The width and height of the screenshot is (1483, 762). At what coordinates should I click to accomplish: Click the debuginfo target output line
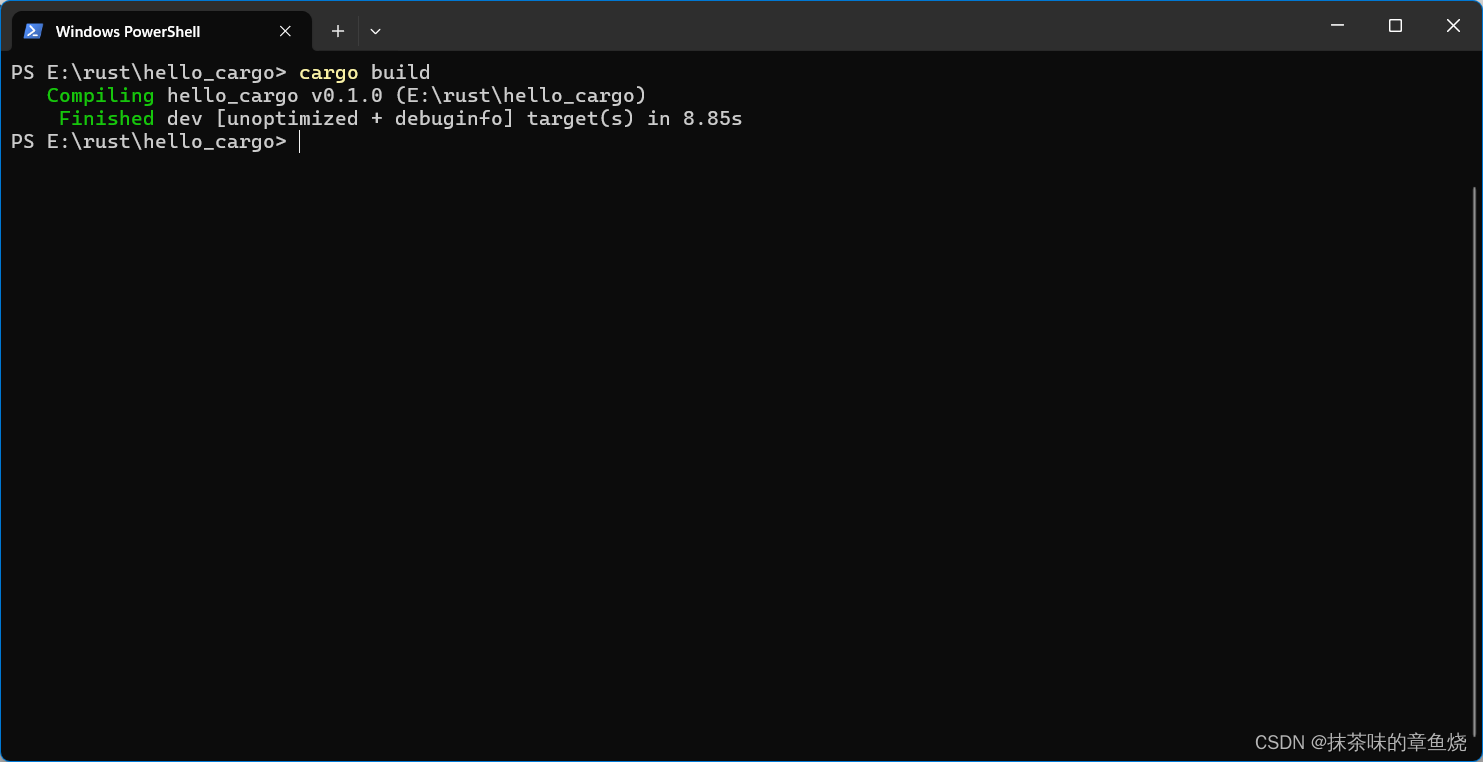(x=450, y=118)
